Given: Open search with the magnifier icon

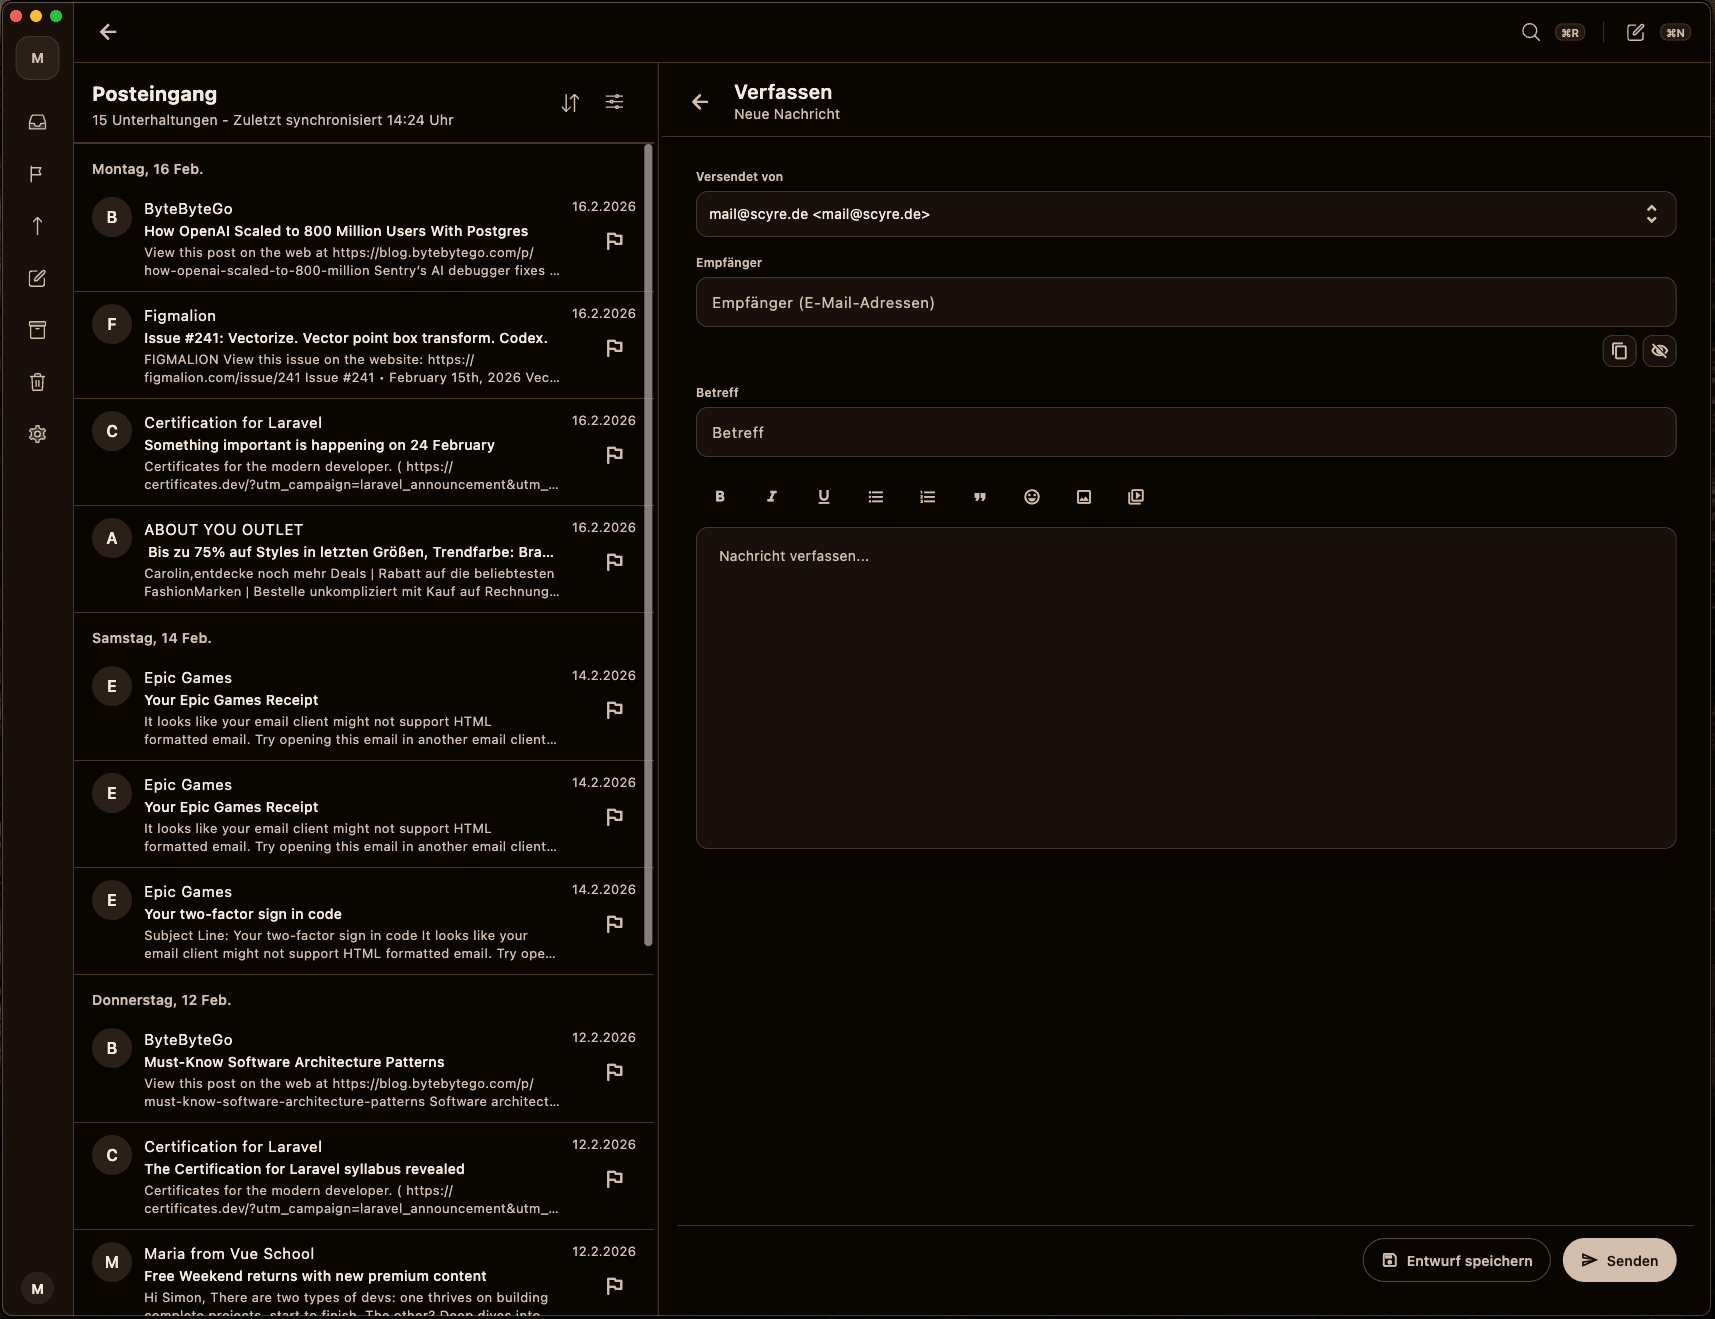Looking at the screenshot, I should pyautogui.click(x=1529, y=32).
